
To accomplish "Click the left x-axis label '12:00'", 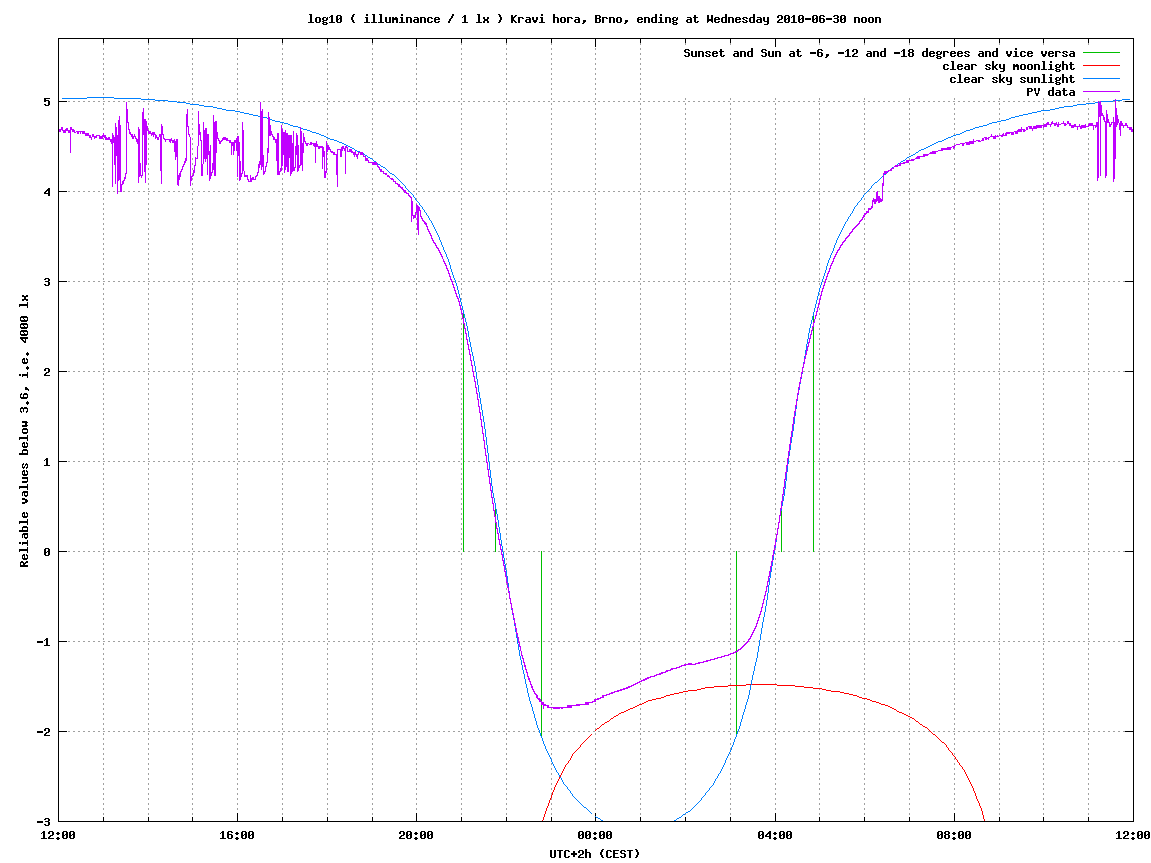I will 58,835.
